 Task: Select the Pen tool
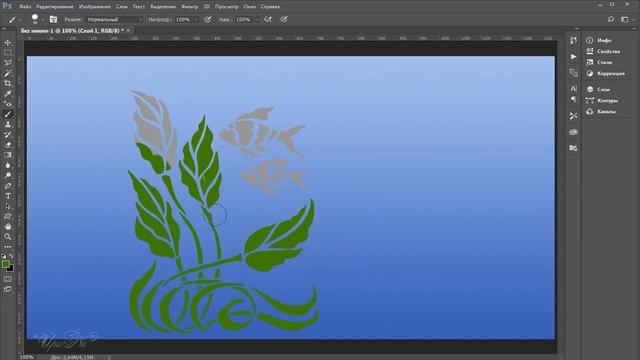(8, 186)
